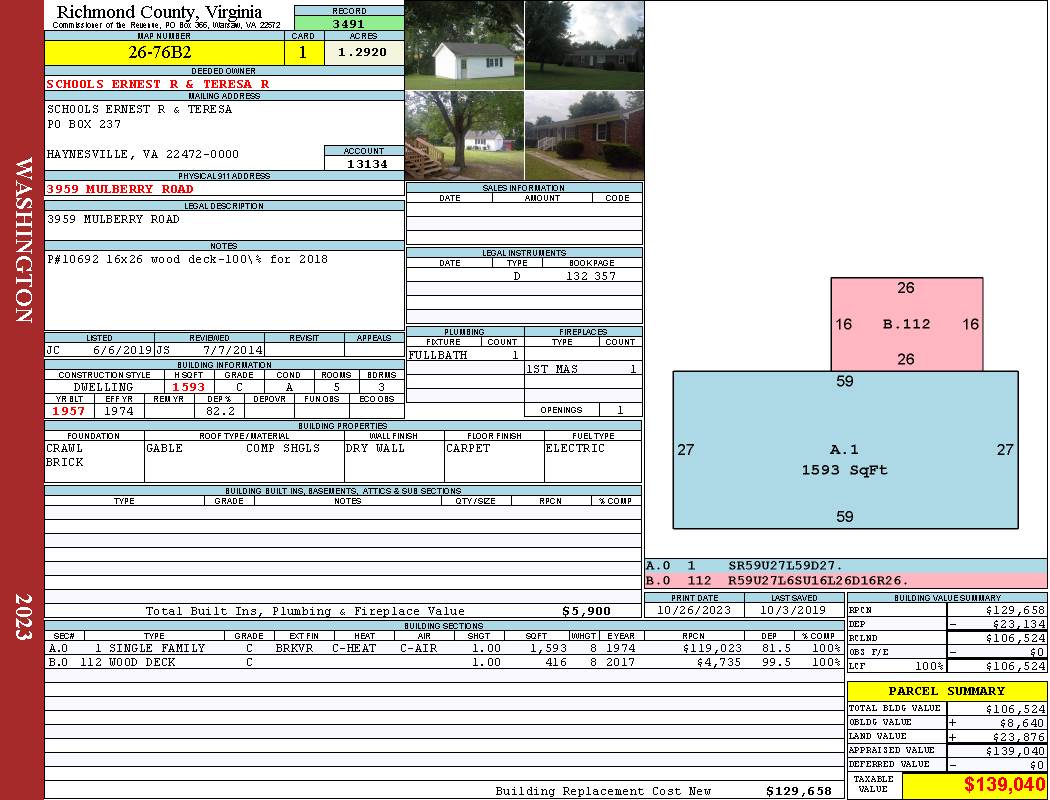Click OBLDG VALUE $8,640
Image resolution: width=1050 pixels, height=800 pixels.
point(1022,722)
